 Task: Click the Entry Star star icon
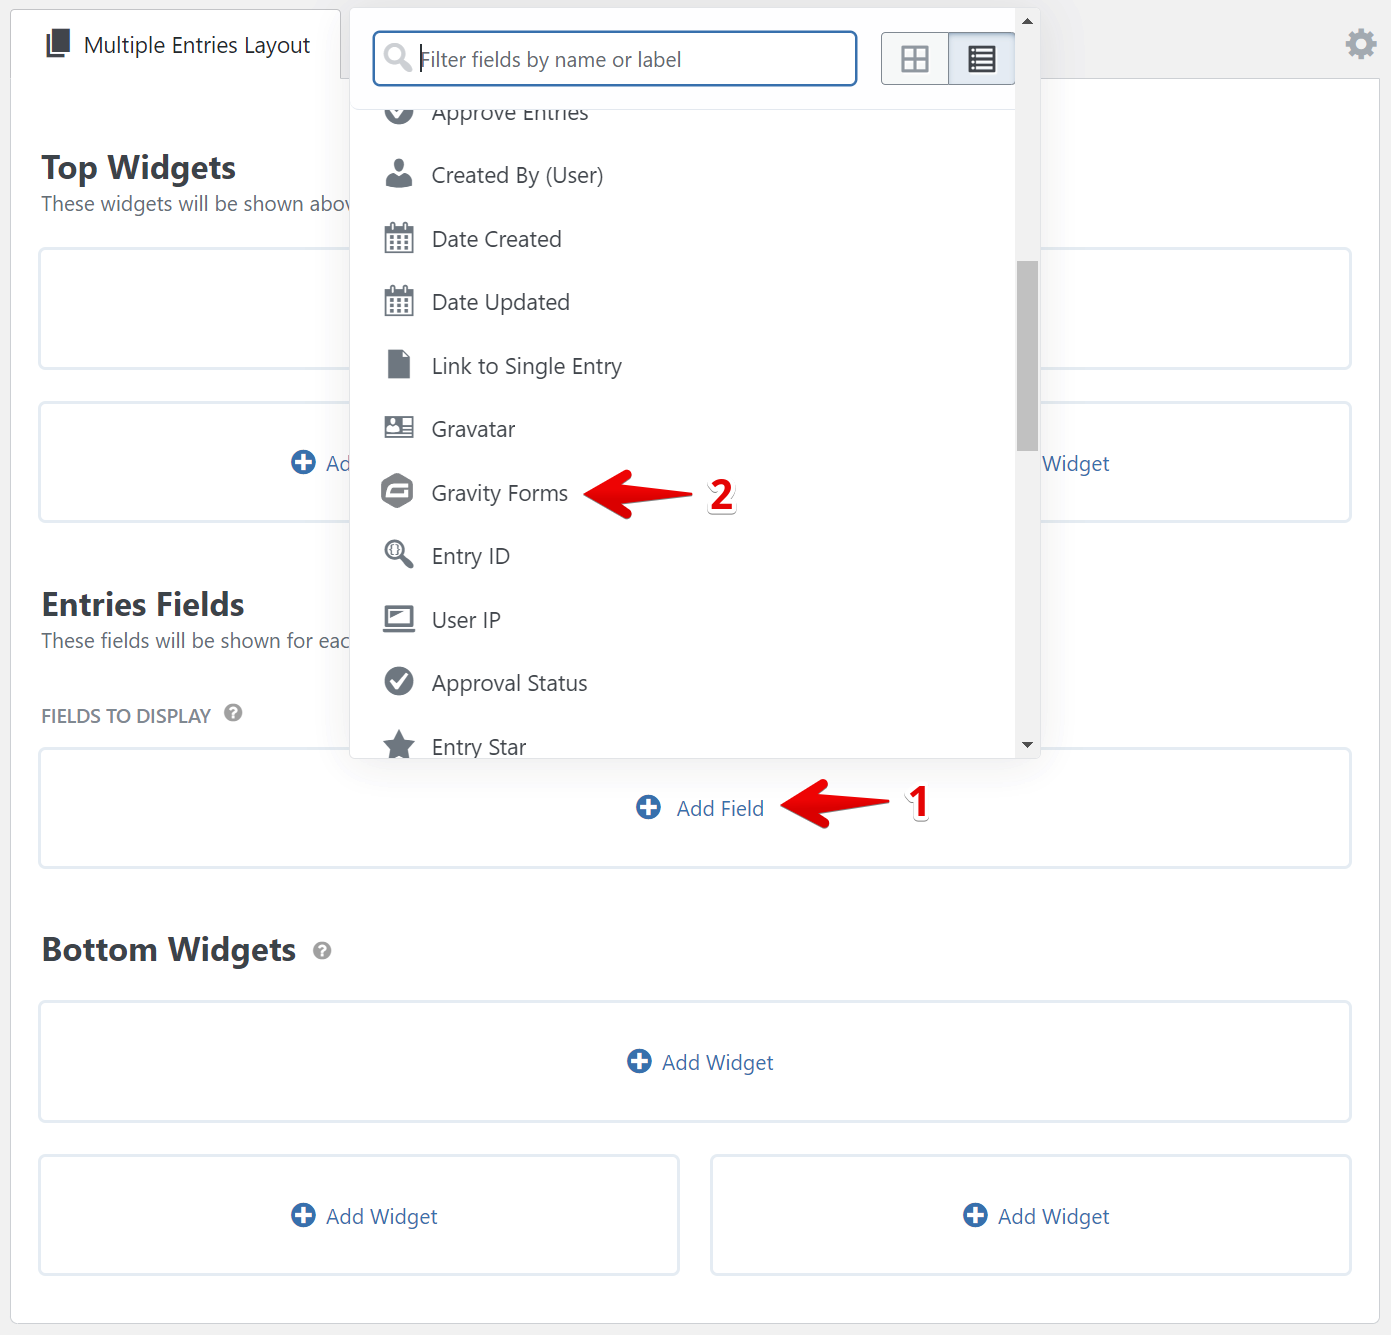pyautogui.click(x=399, y=744)
